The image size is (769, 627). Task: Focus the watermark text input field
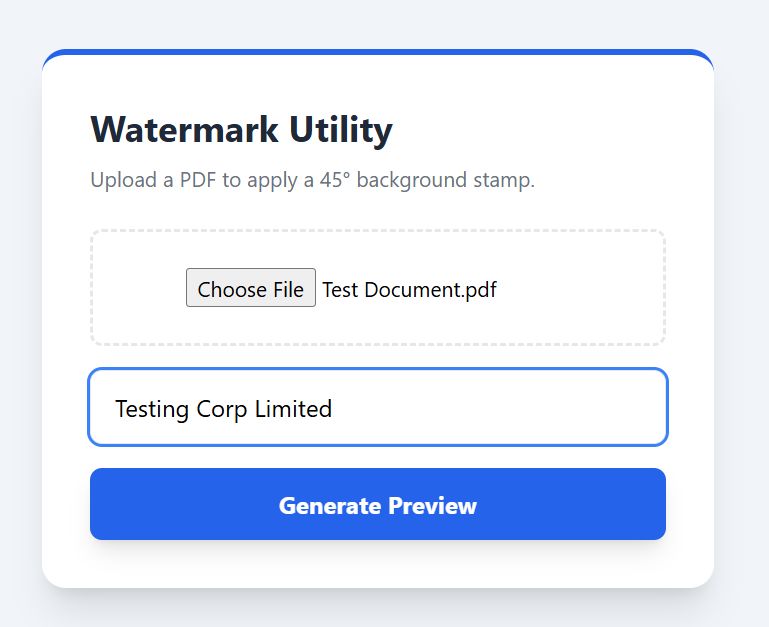(x=378, y=407)
